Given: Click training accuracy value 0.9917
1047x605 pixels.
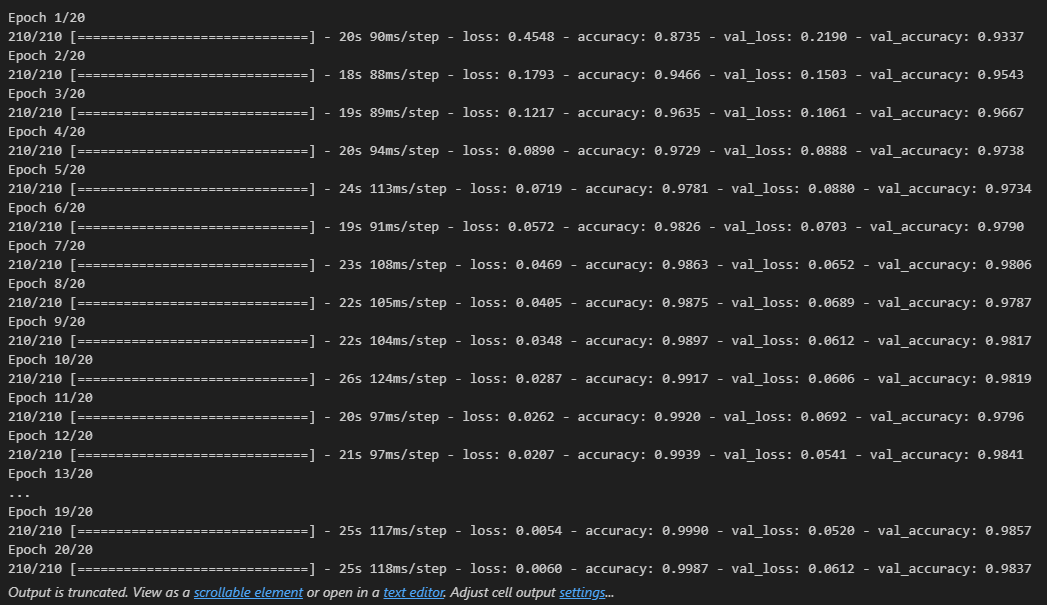Looking at the screenshot, I should click(x=685, y=379).
